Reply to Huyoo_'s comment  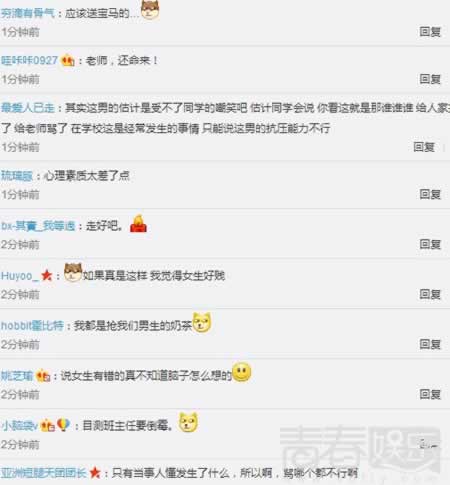430,294
